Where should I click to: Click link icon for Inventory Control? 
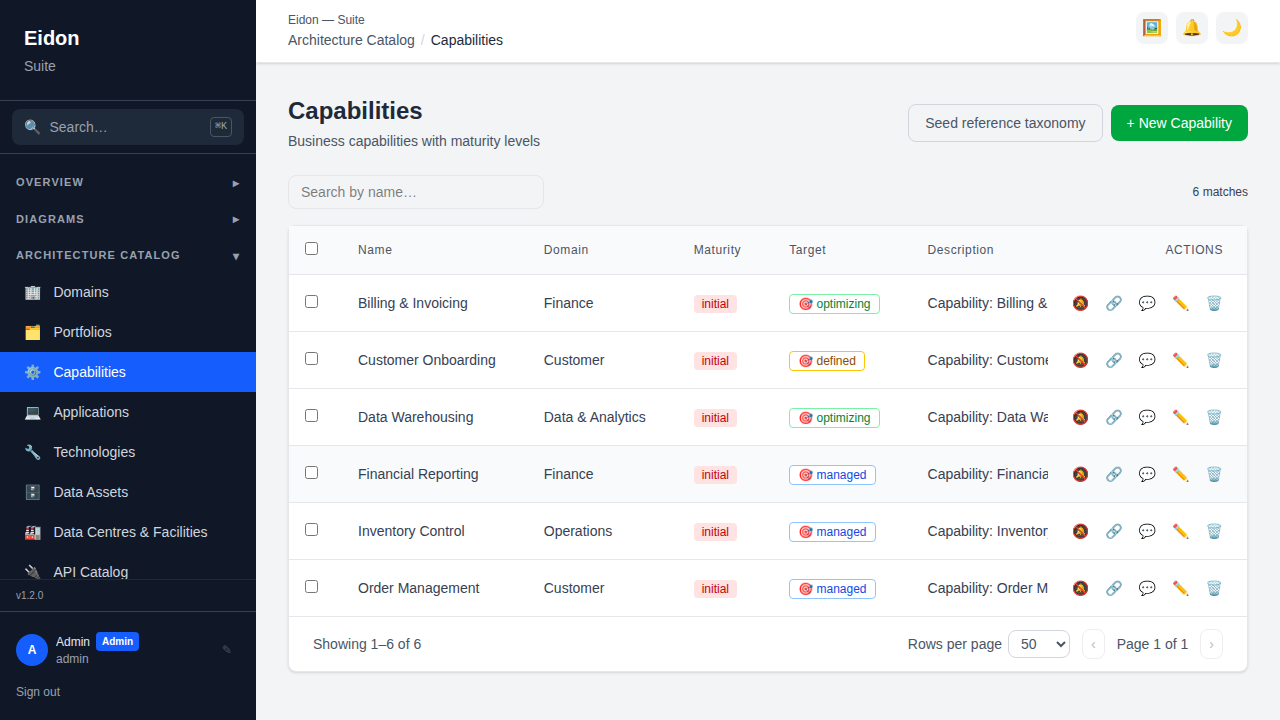click(1114, 531)
